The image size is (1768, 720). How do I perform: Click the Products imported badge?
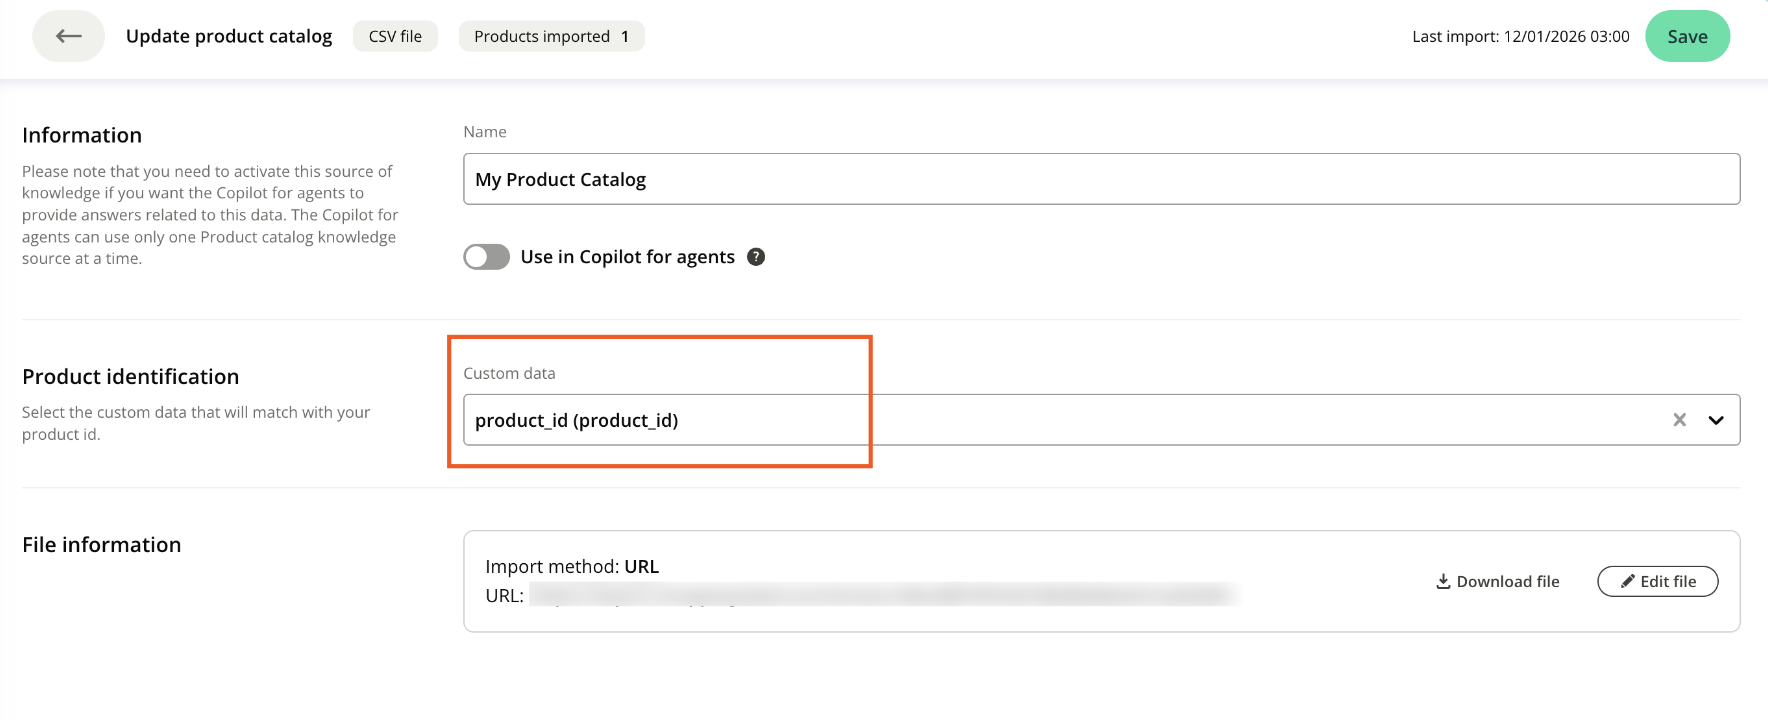551,36
